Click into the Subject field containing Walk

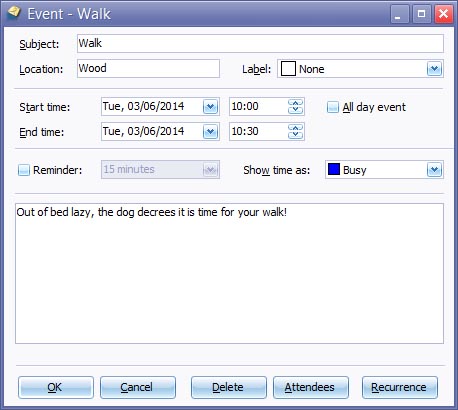(260, 43)
